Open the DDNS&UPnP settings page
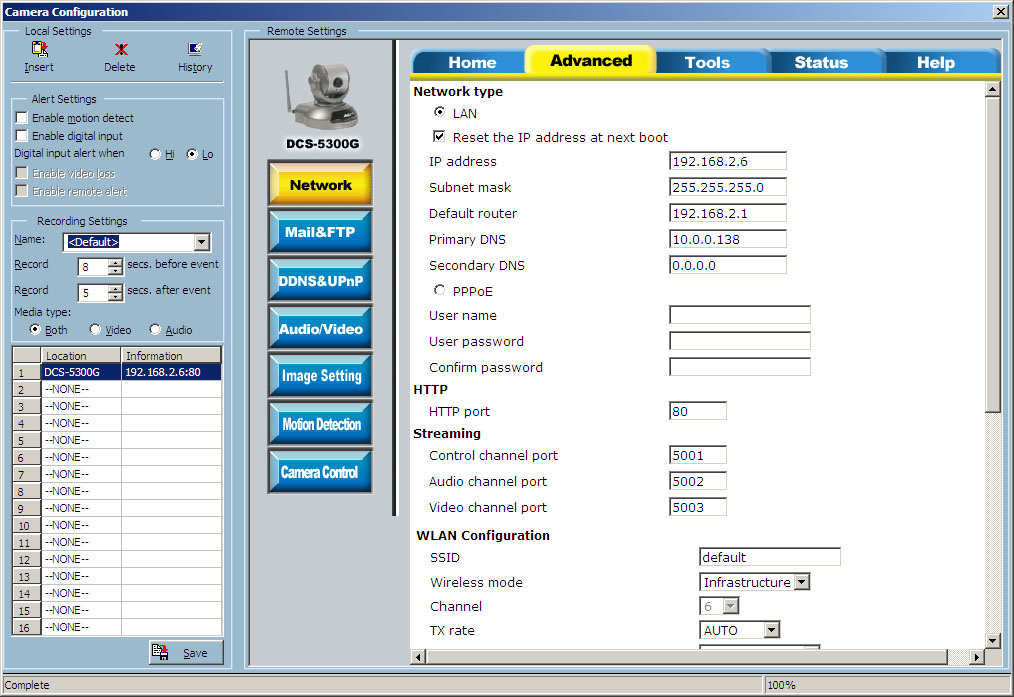The width and height of the screenshot is (1014, 697). 320,281
